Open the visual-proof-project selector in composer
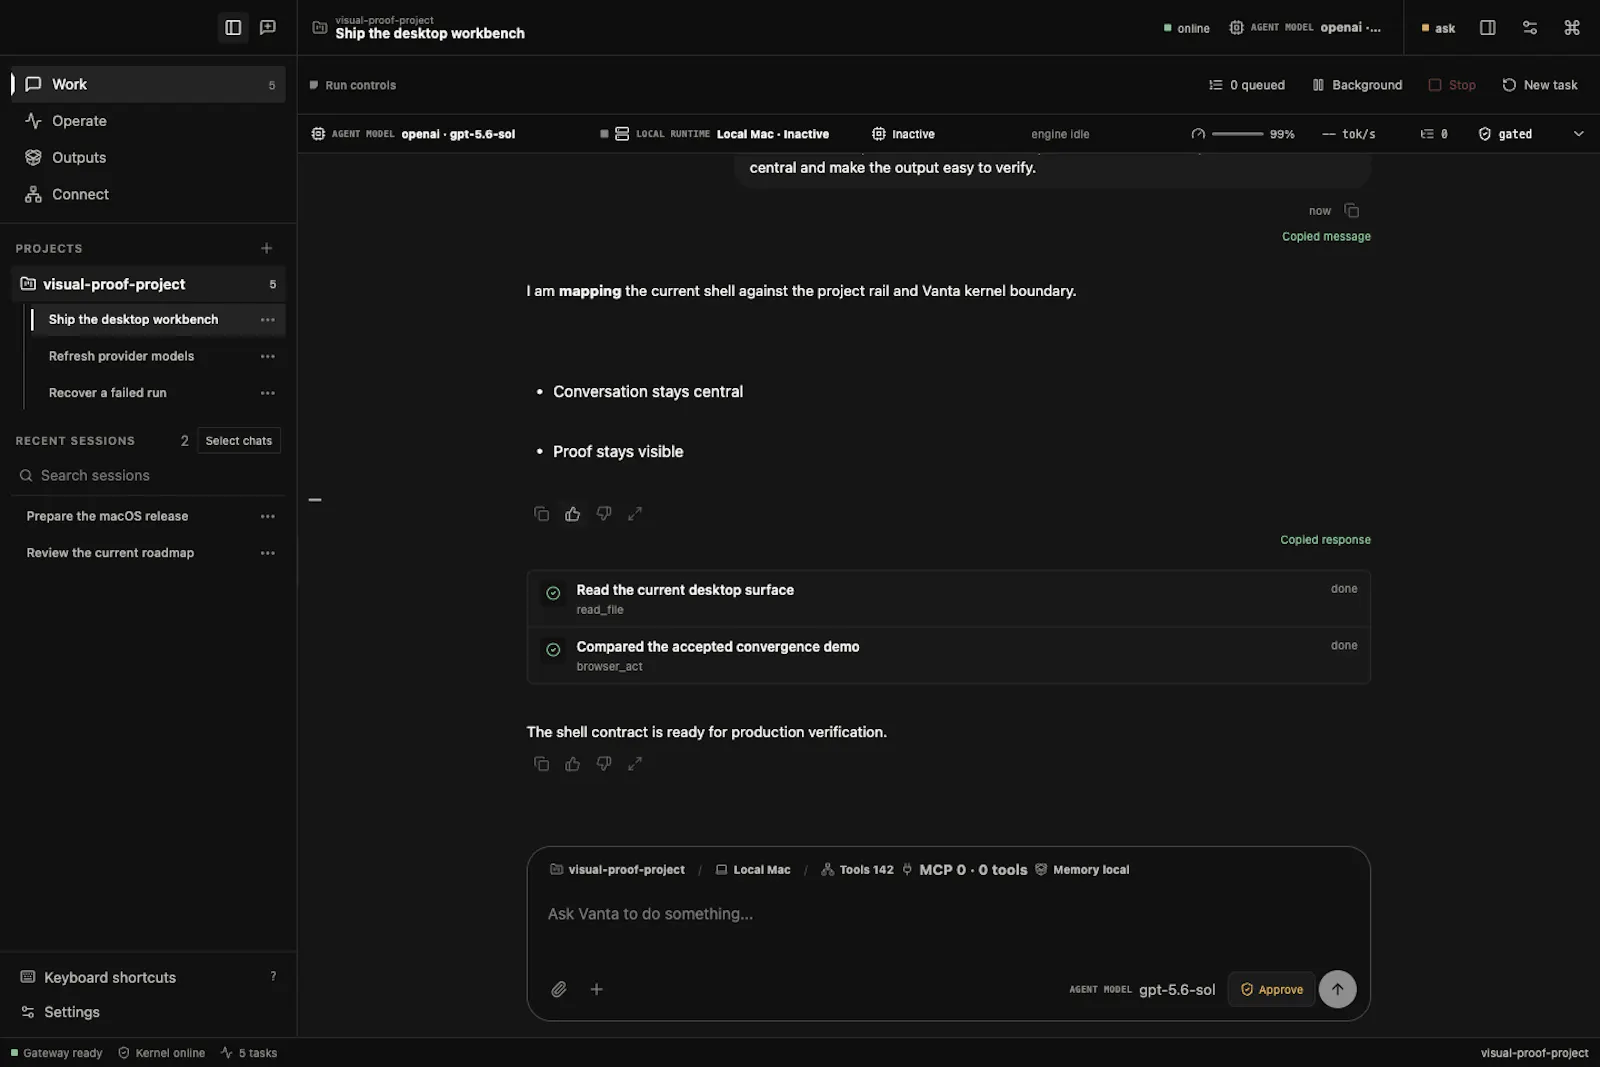The image size is (1600, 1067). tap(617, 870)
